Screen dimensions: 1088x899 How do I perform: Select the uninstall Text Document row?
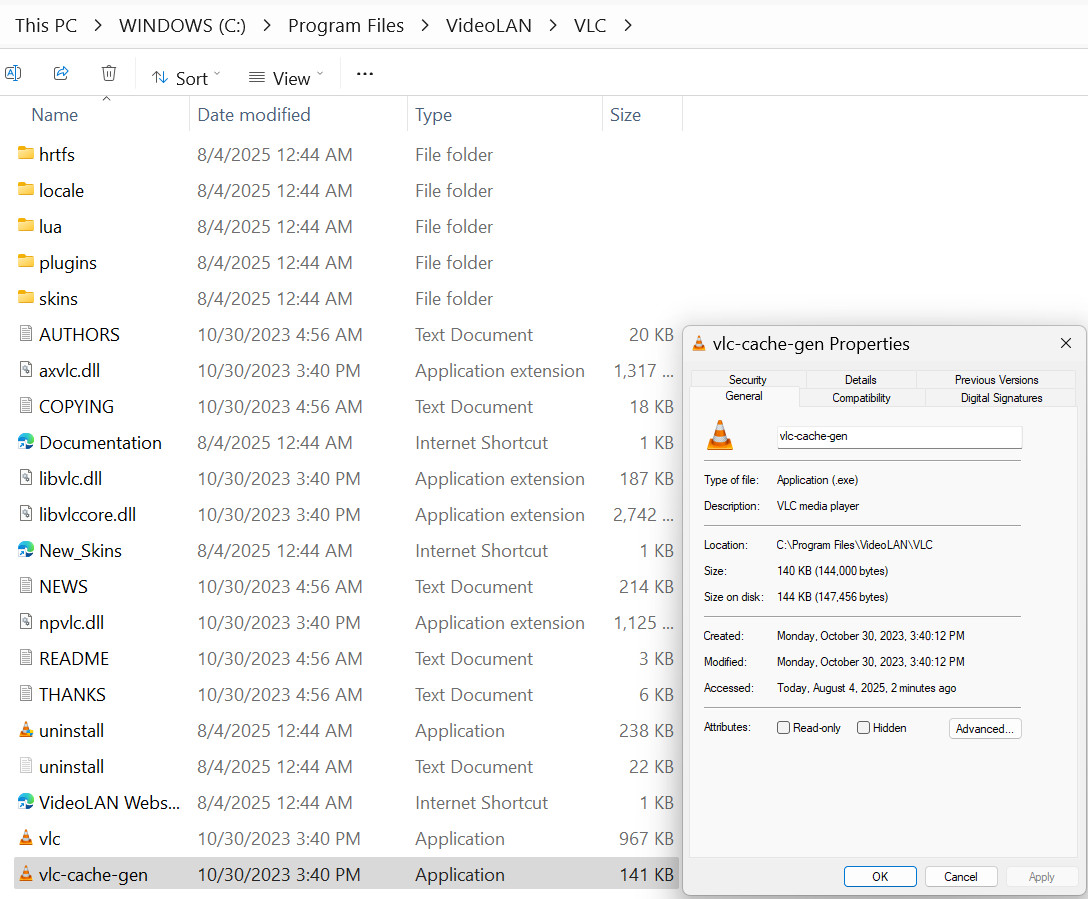[x=345, y=767]
